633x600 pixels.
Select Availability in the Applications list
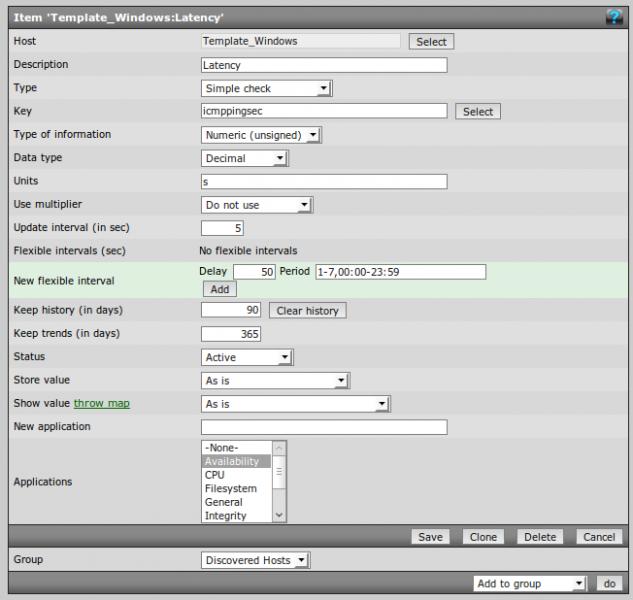click(x=231, y=462)
